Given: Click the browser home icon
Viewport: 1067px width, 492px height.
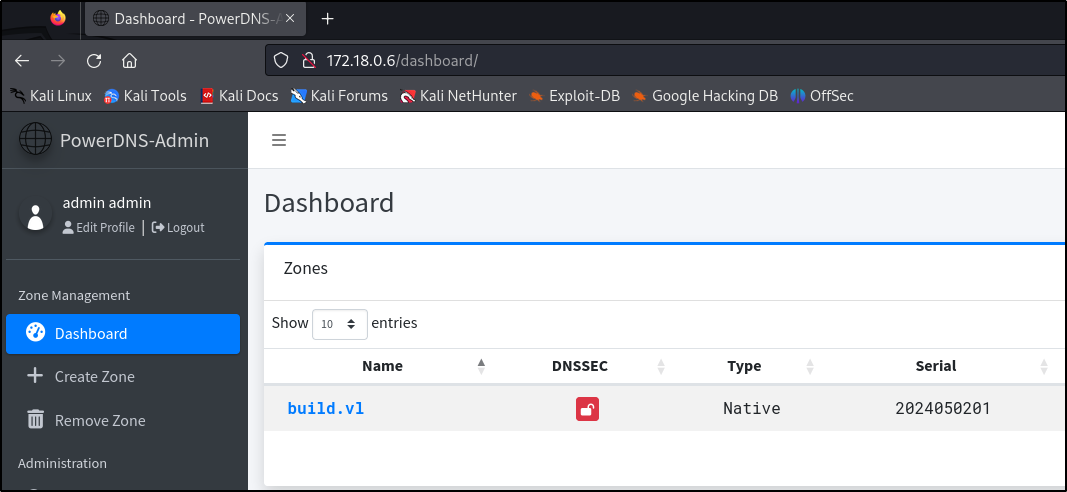Looking at the screenshot, I should coord(129,60).
